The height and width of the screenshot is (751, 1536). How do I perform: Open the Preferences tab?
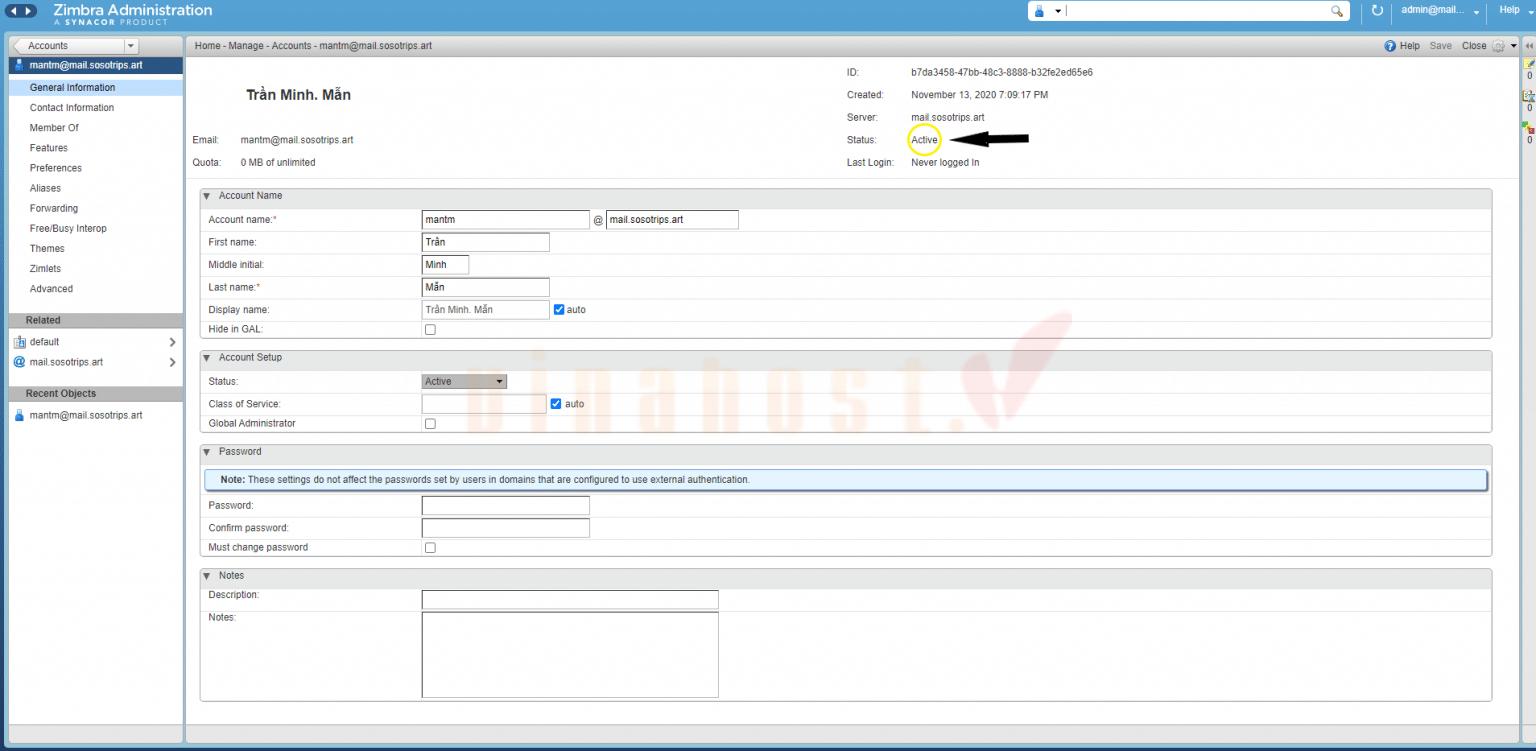tap(56, 168)
